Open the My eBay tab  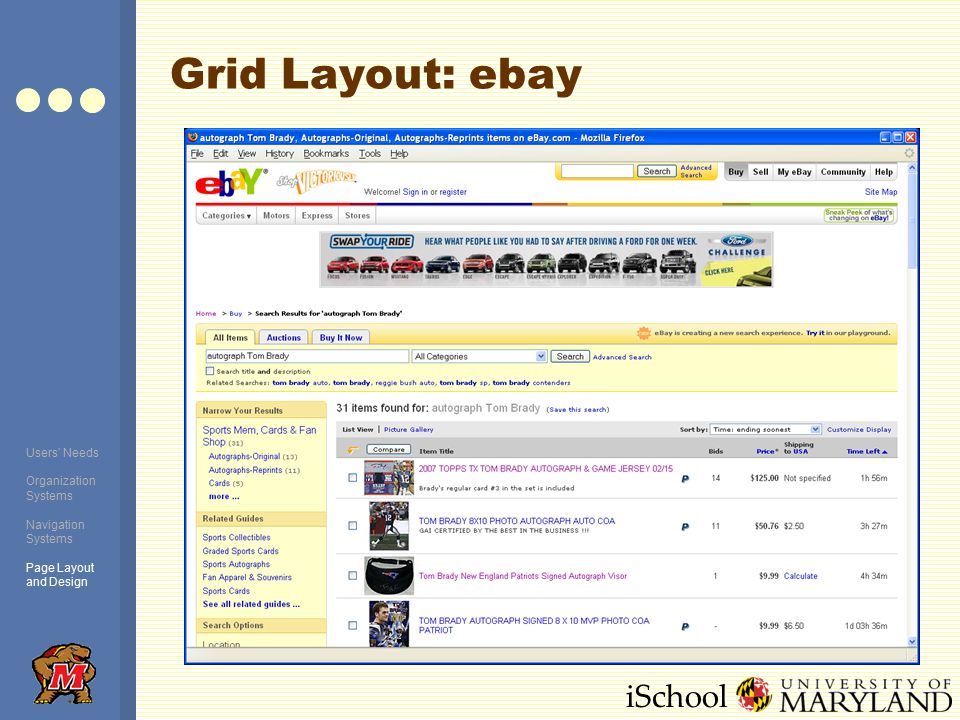click(794, 172)
